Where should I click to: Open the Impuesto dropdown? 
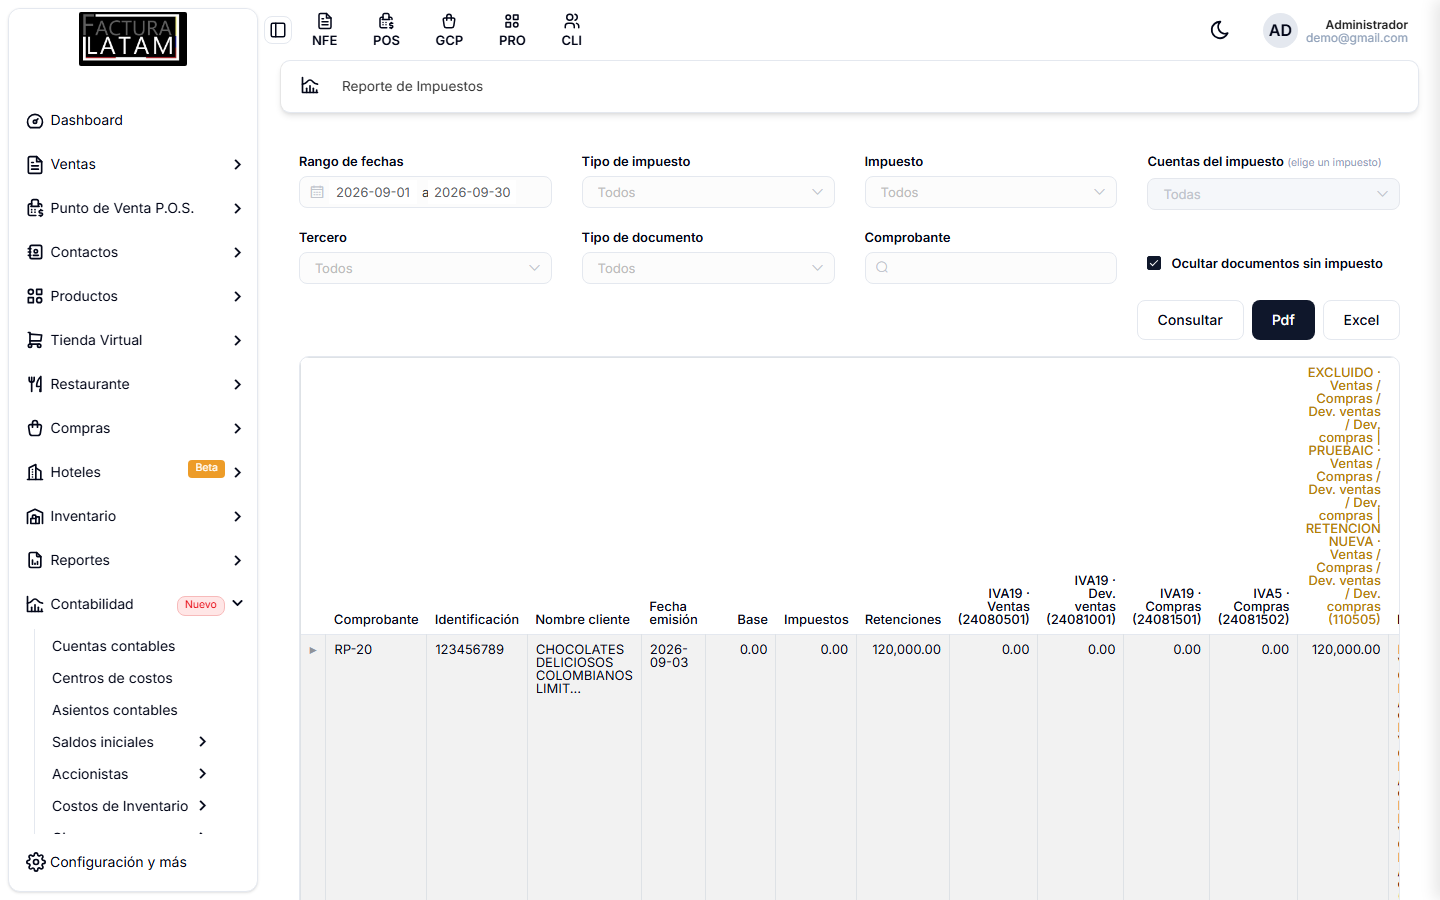point(990,192)
